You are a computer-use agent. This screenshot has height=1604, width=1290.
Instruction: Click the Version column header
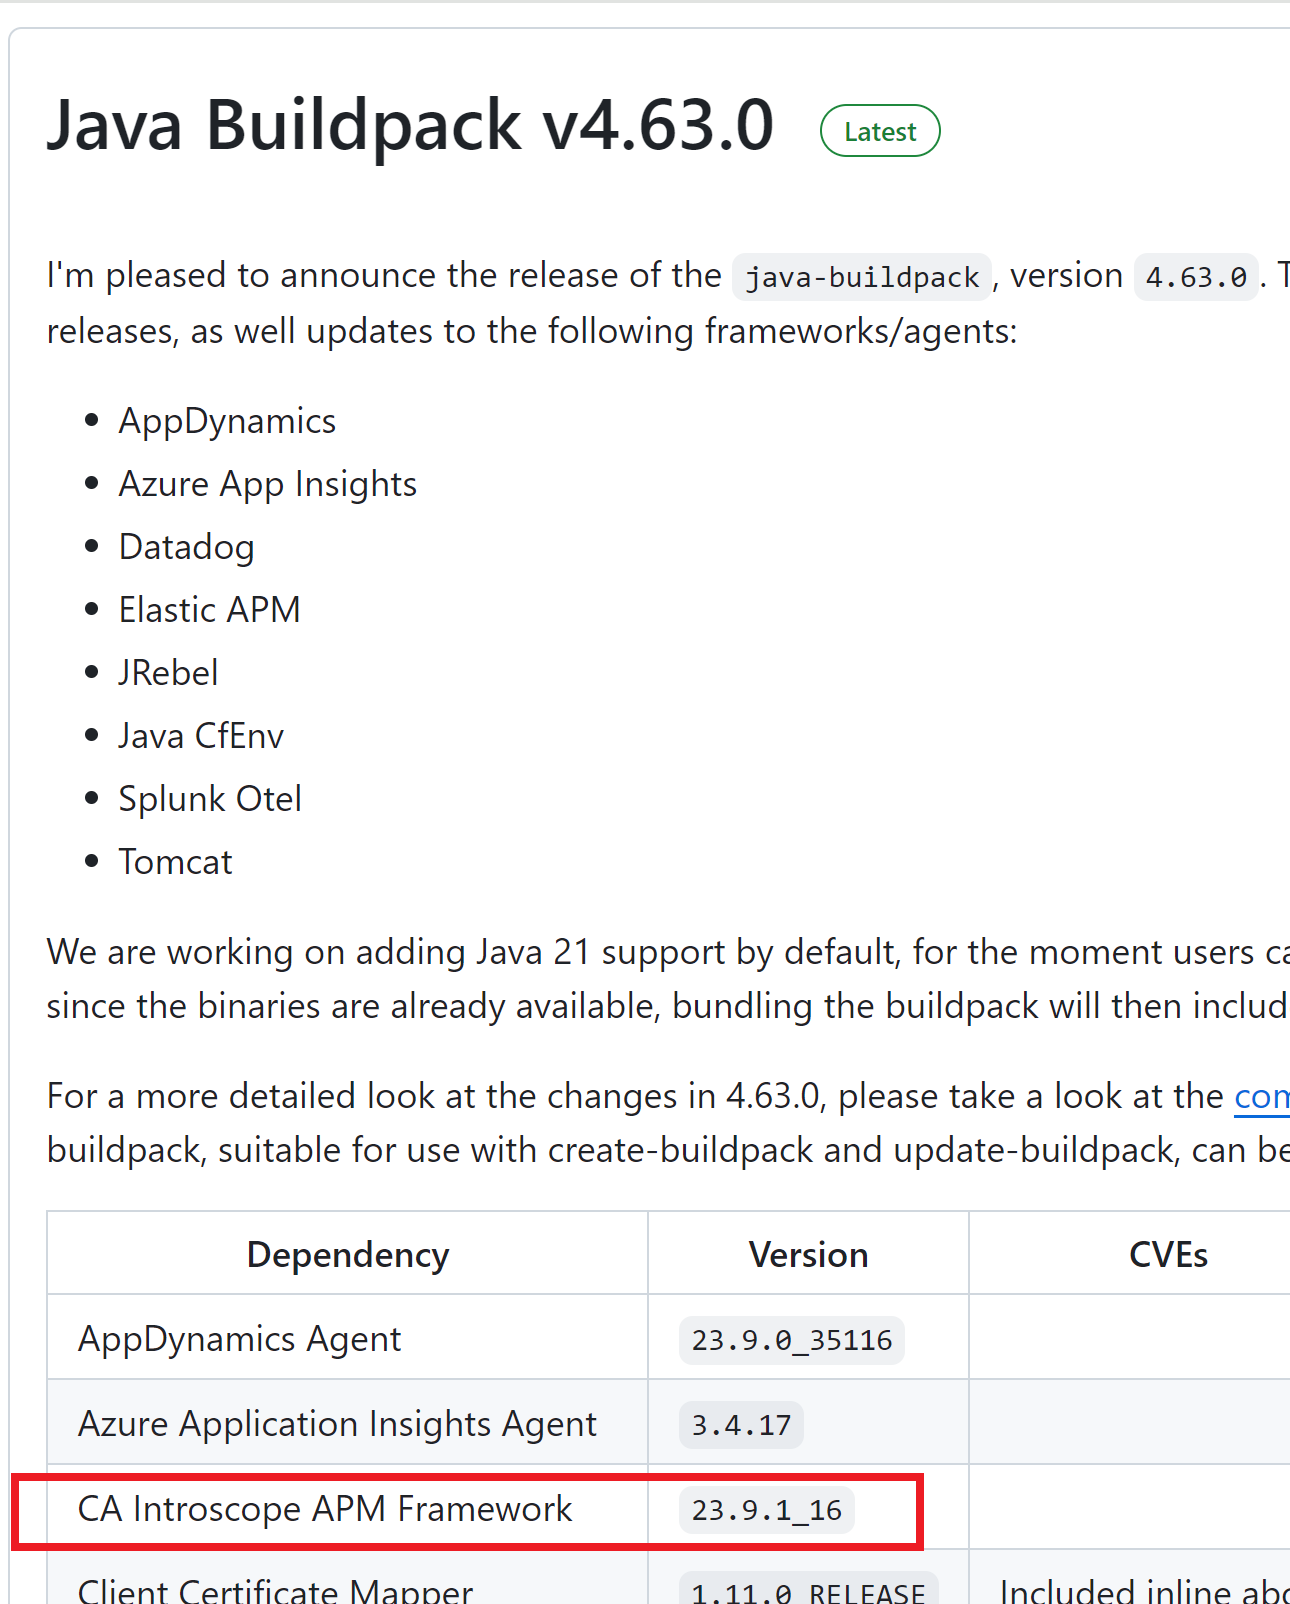[x=808, y=1254]
